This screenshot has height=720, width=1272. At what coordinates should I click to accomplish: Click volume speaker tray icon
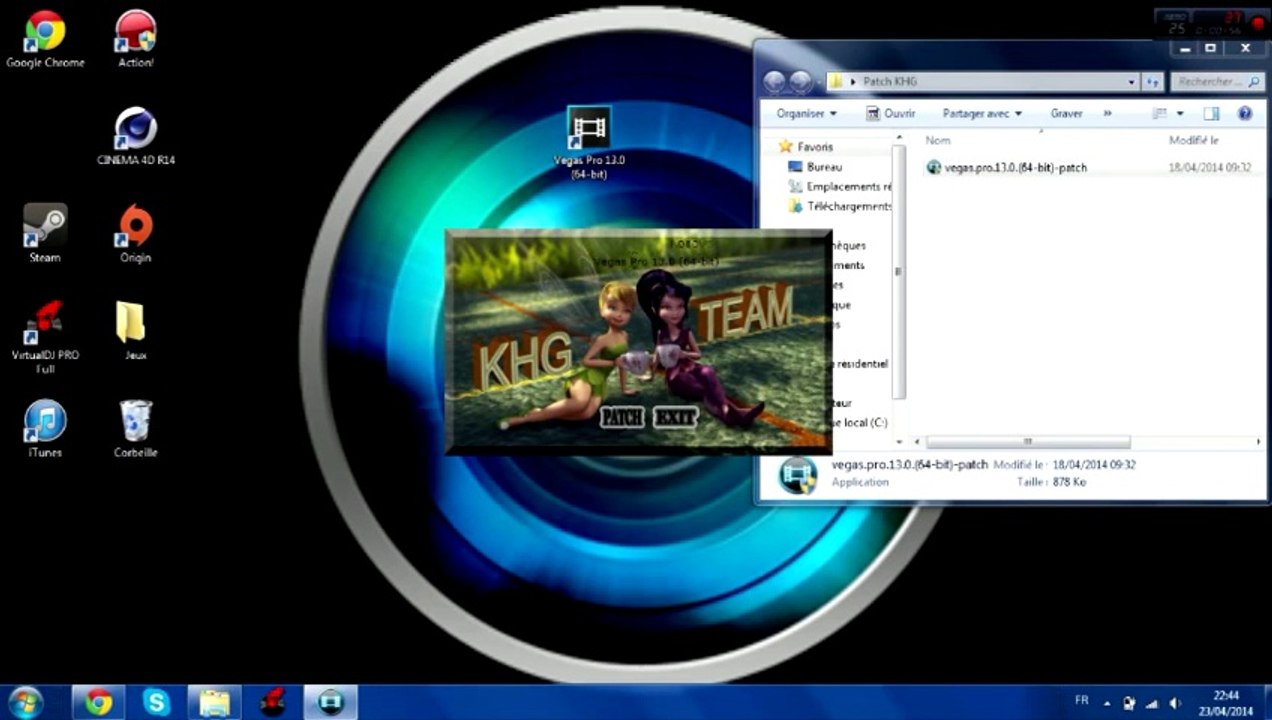coord(1175,702)
